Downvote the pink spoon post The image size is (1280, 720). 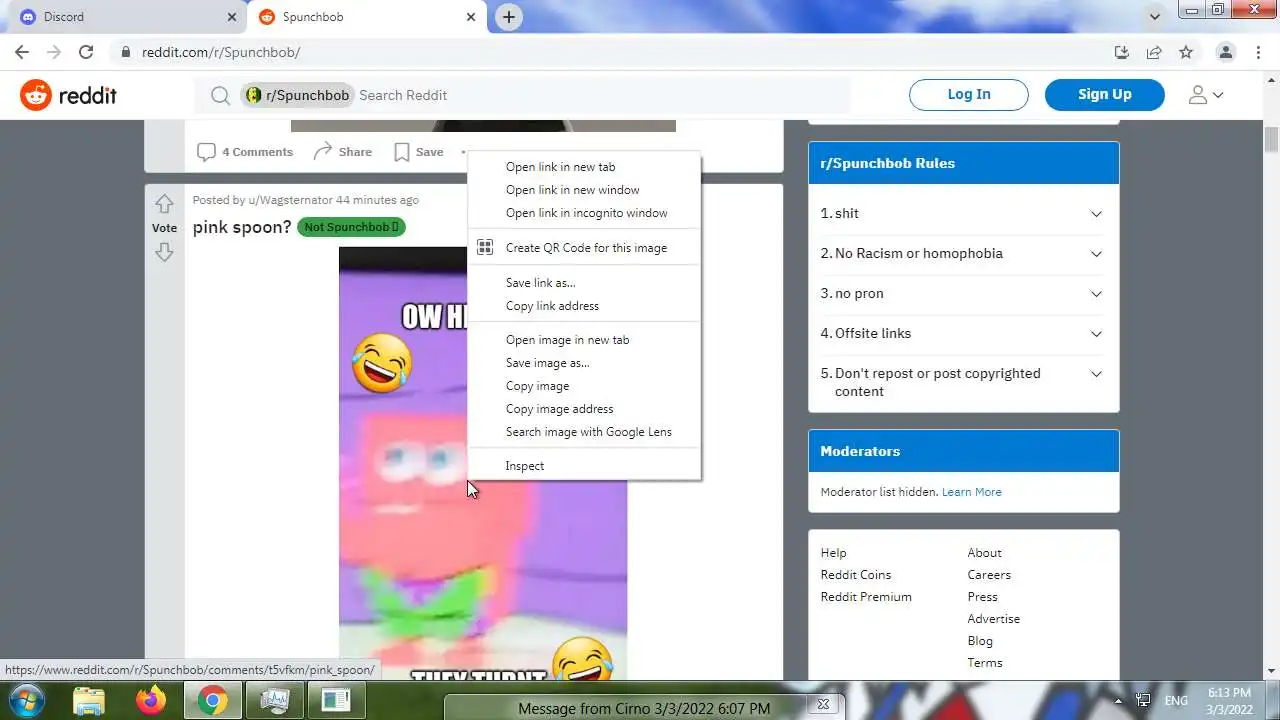pos(164,252)
